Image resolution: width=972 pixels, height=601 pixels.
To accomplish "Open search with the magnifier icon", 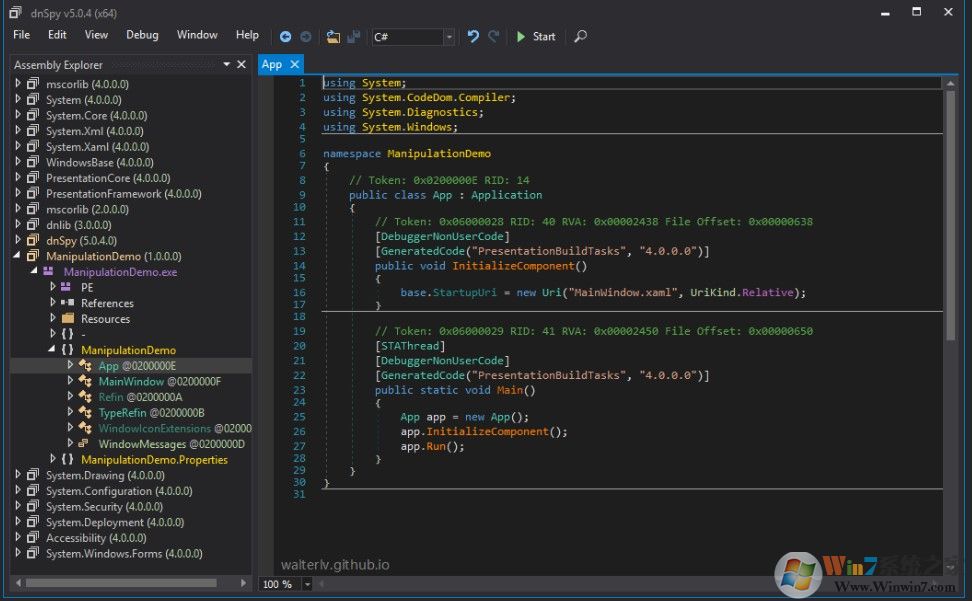I will pyautogui.click(x=580, y=36).
